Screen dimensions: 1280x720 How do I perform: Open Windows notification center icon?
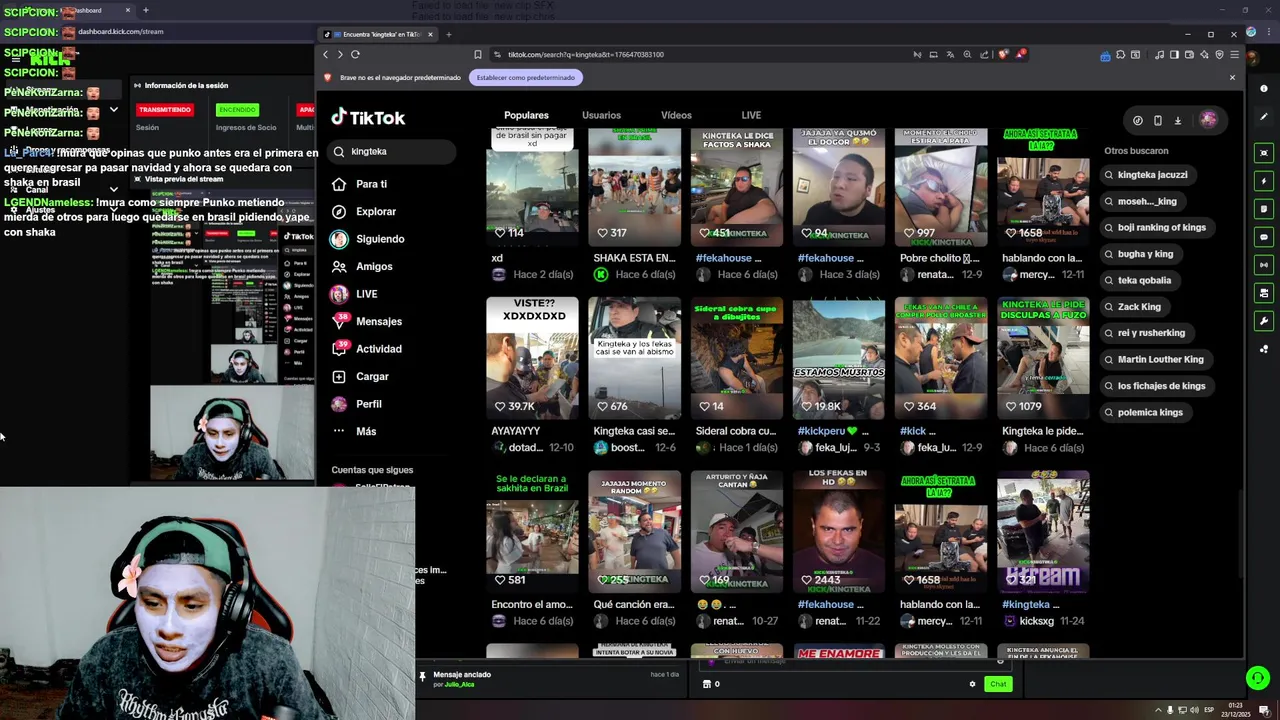1264,710
